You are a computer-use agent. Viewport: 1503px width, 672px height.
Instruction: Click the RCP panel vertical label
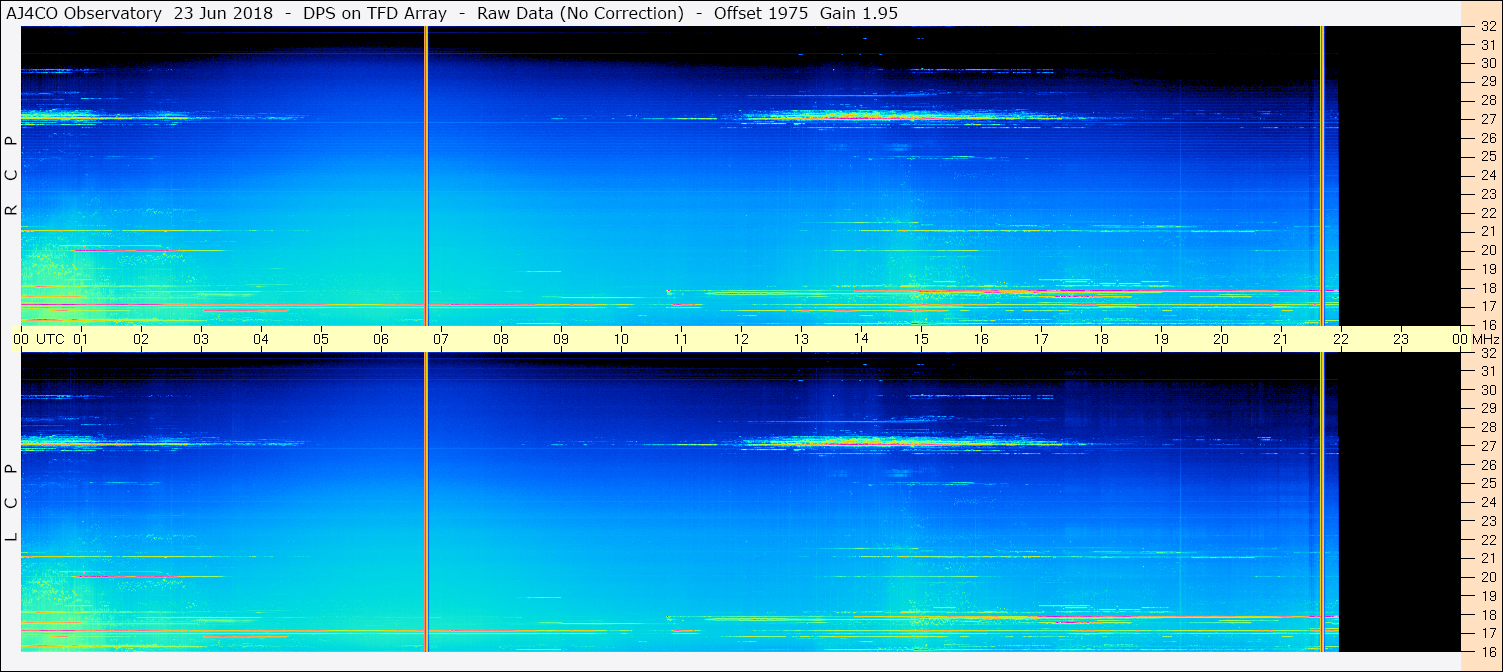(x=11, y=176)
